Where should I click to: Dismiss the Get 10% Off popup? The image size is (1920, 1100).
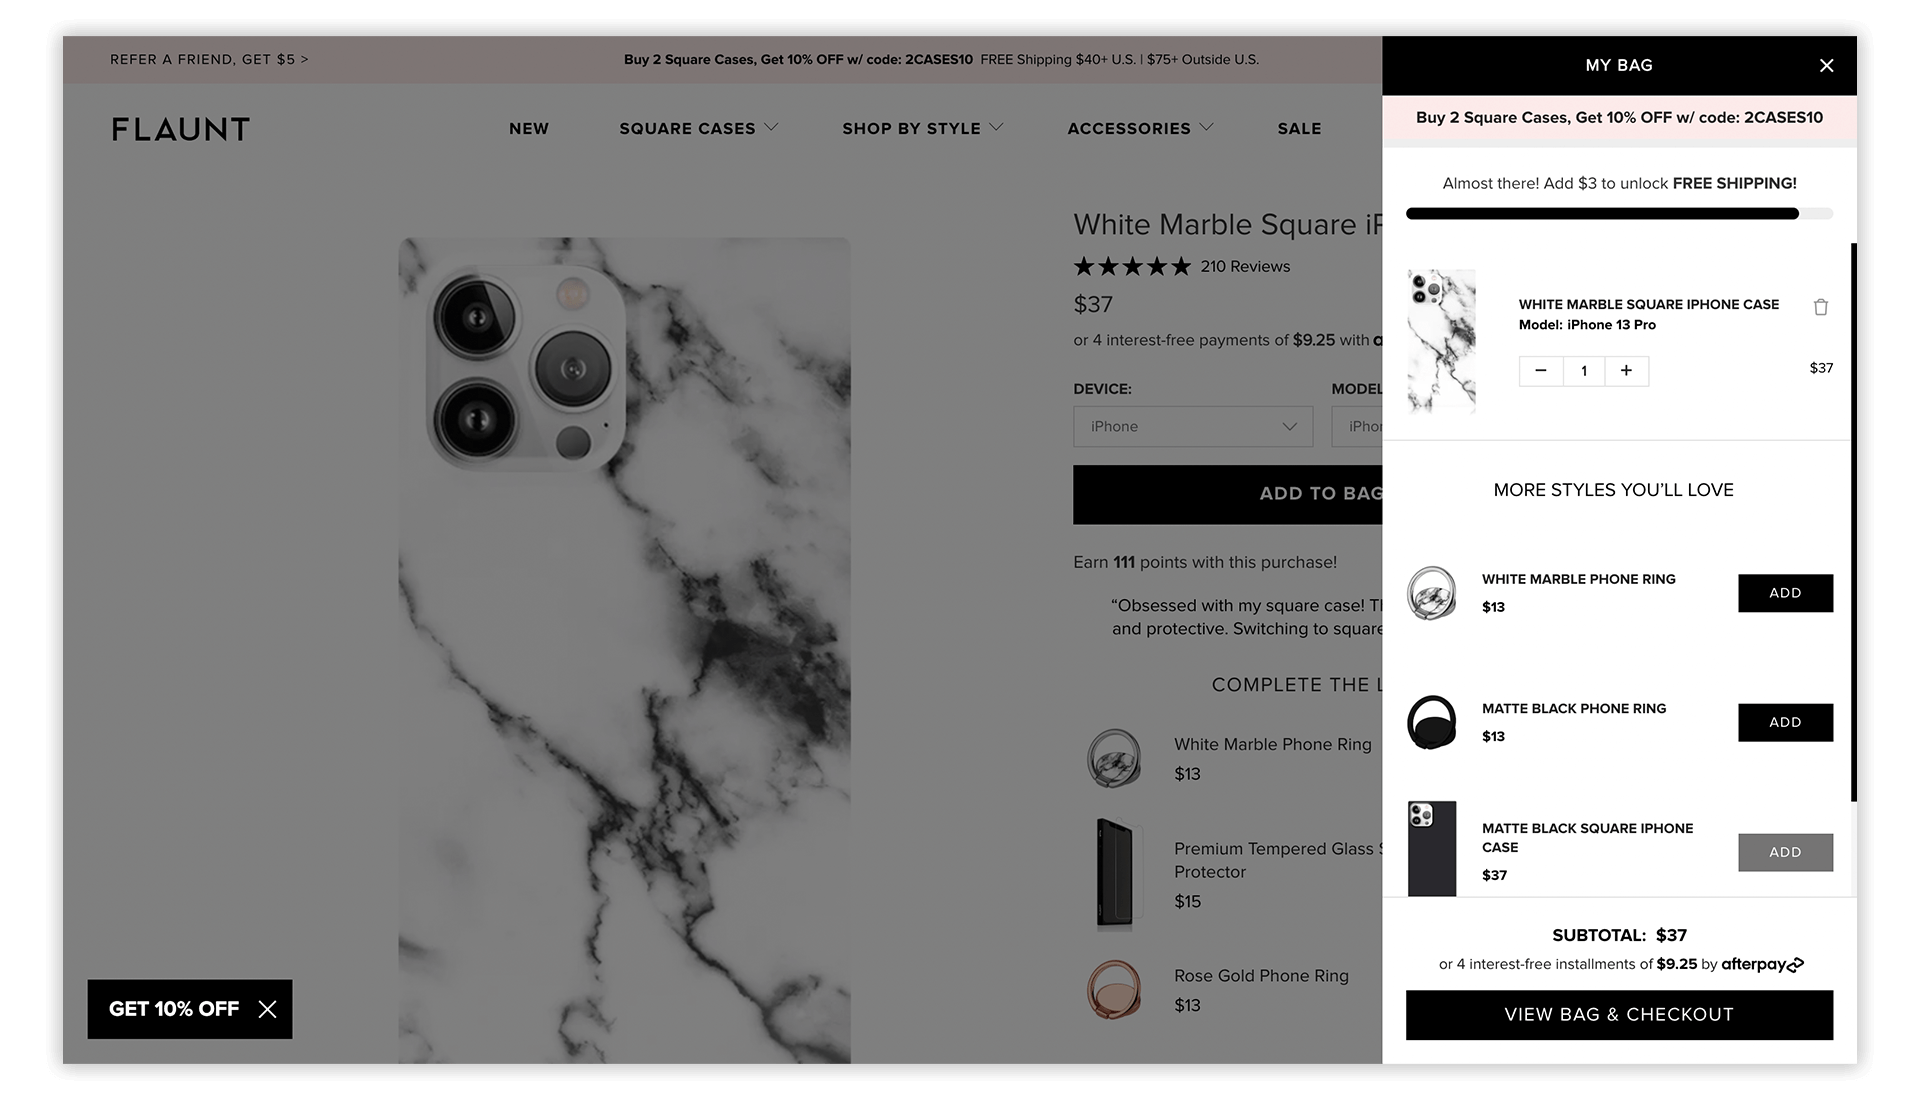coord(267,1009)
